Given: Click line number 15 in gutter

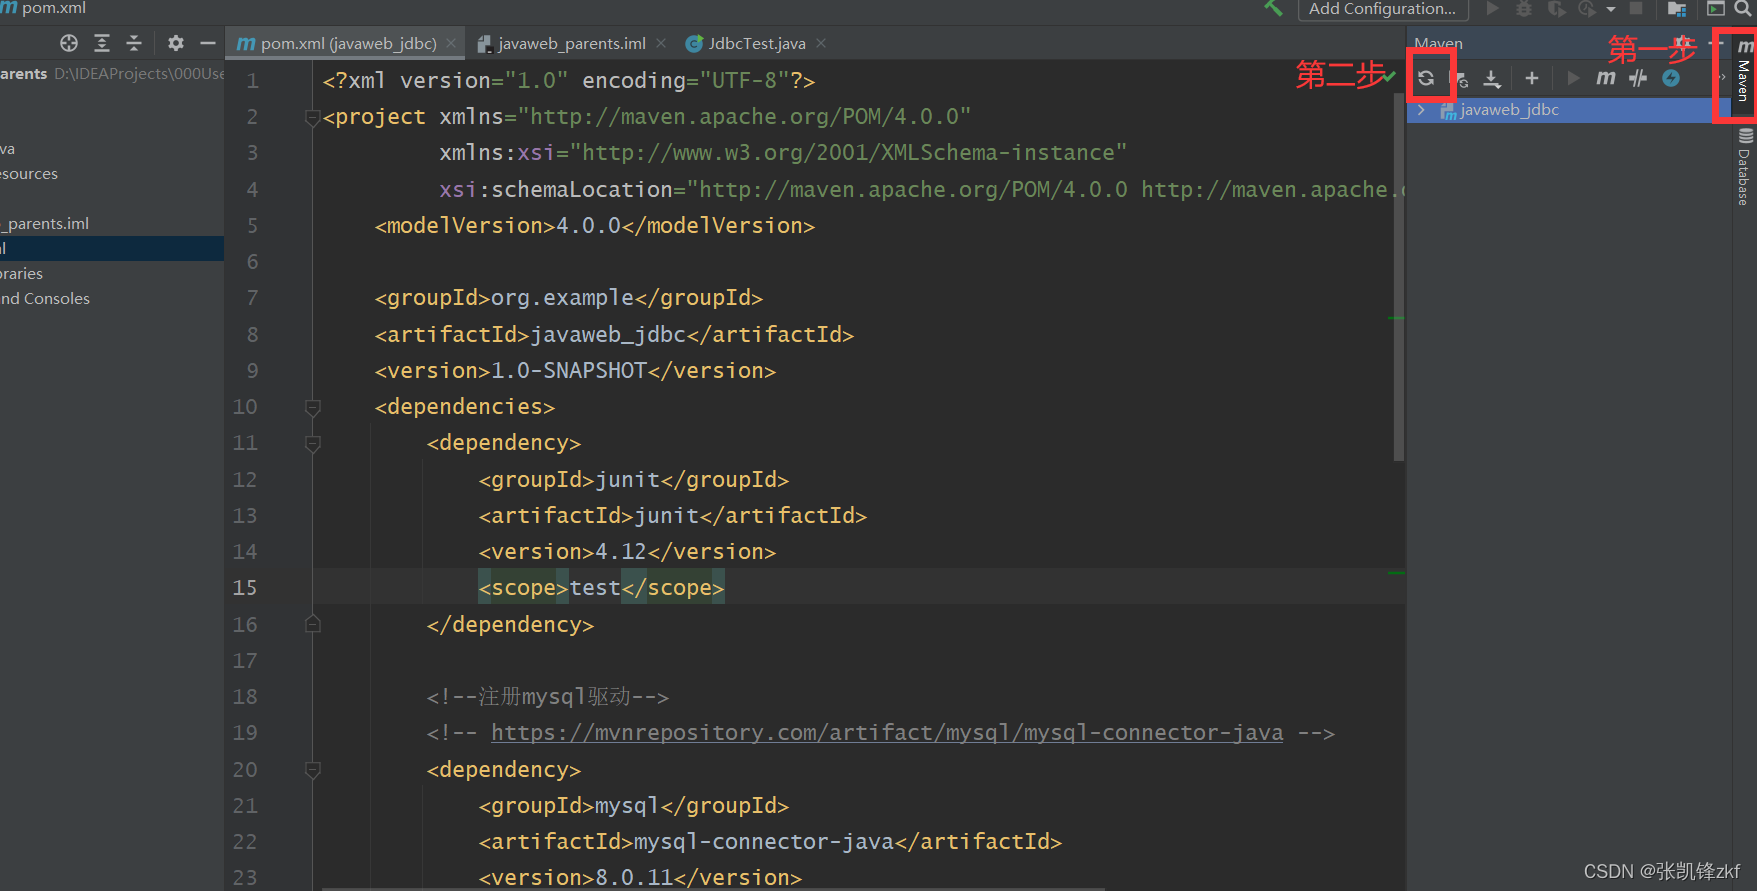Looking at the screenshot, I should click(245, 588).
